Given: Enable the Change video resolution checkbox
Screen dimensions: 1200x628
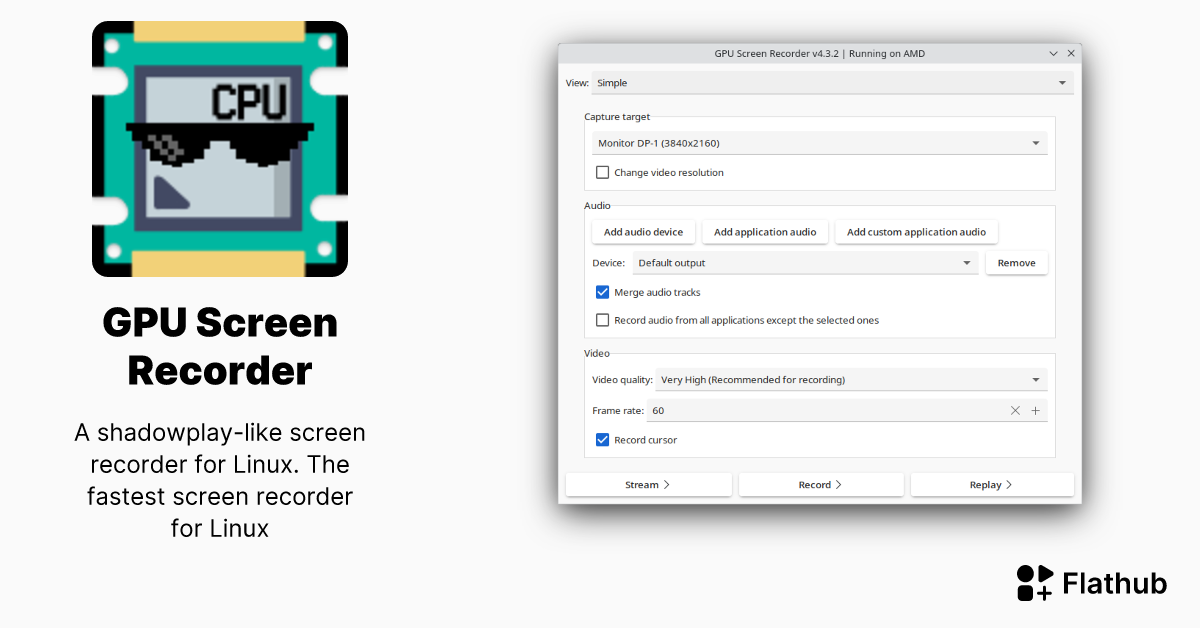Looking at the screenshot, I should pyautogui.click(x=602, y=172).
